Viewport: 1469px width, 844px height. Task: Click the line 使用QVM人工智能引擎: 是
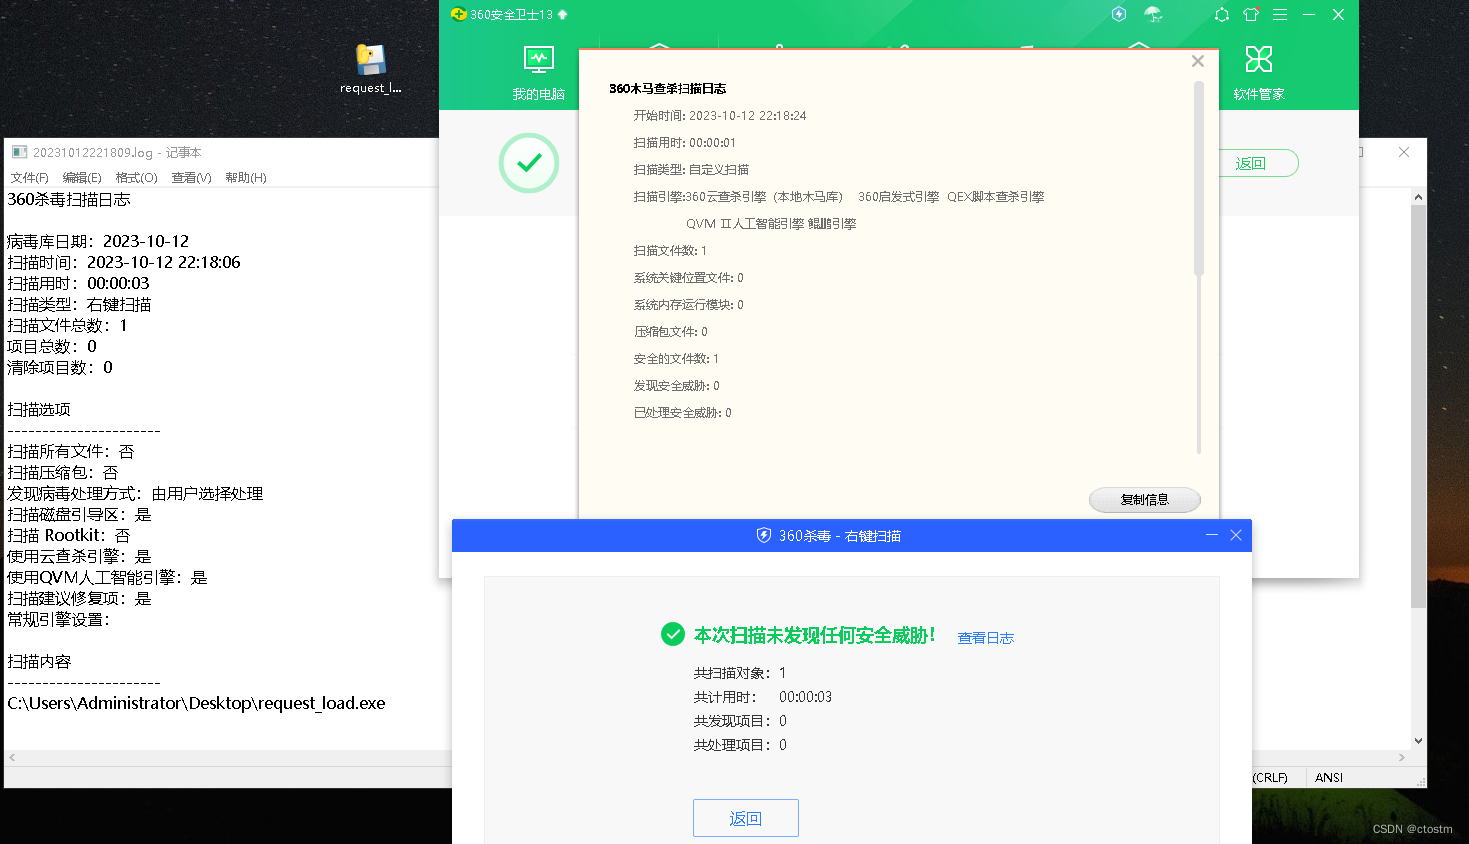click(x=107, y=577)
